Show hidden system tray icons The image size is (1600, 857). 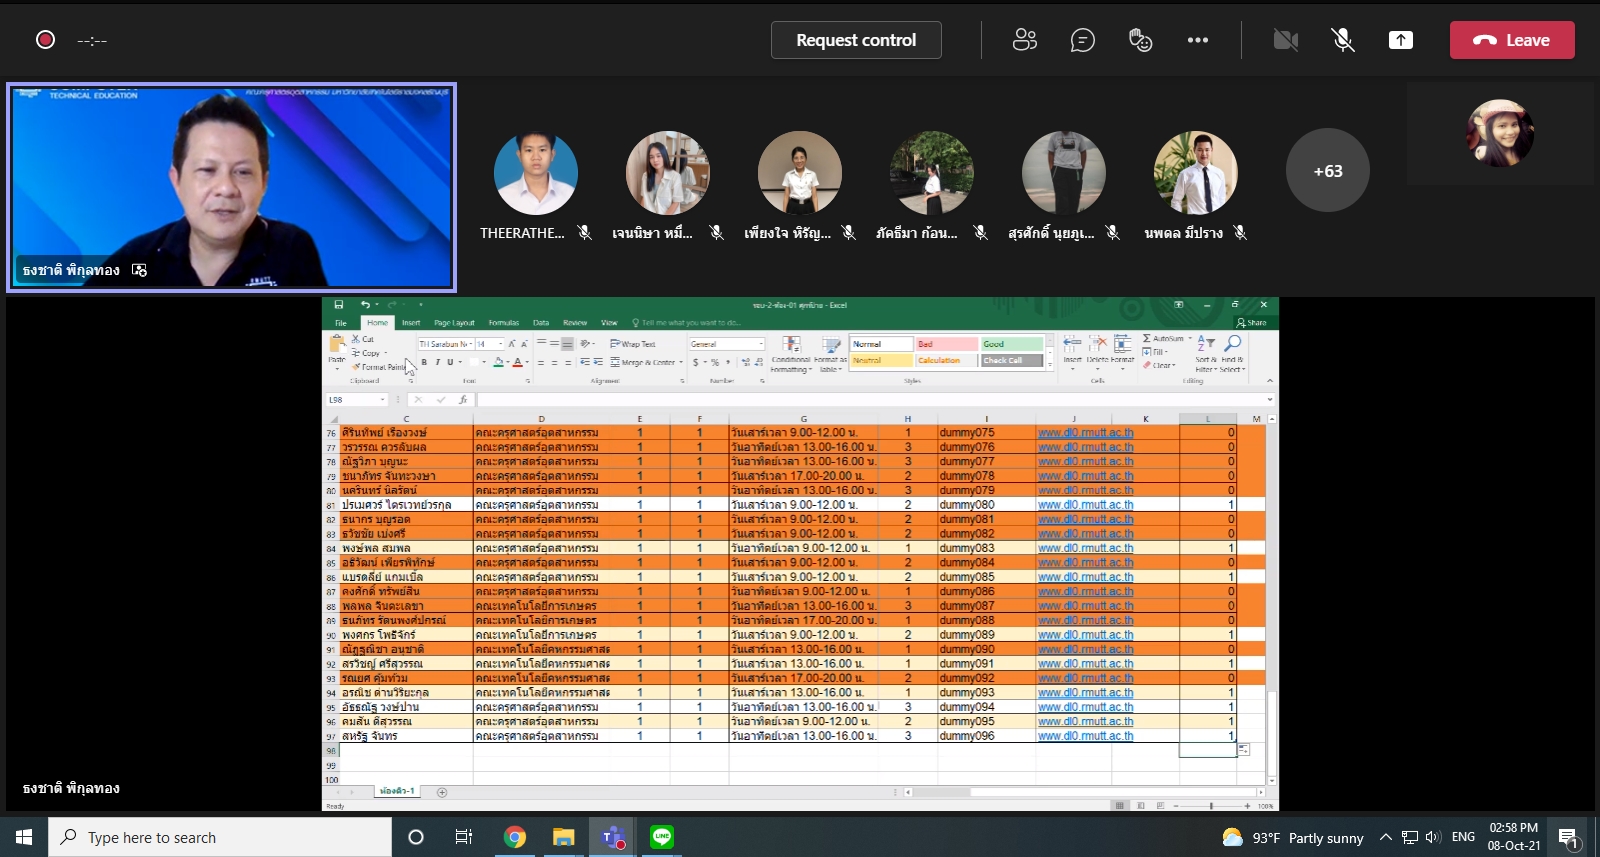coord(1386,837)
